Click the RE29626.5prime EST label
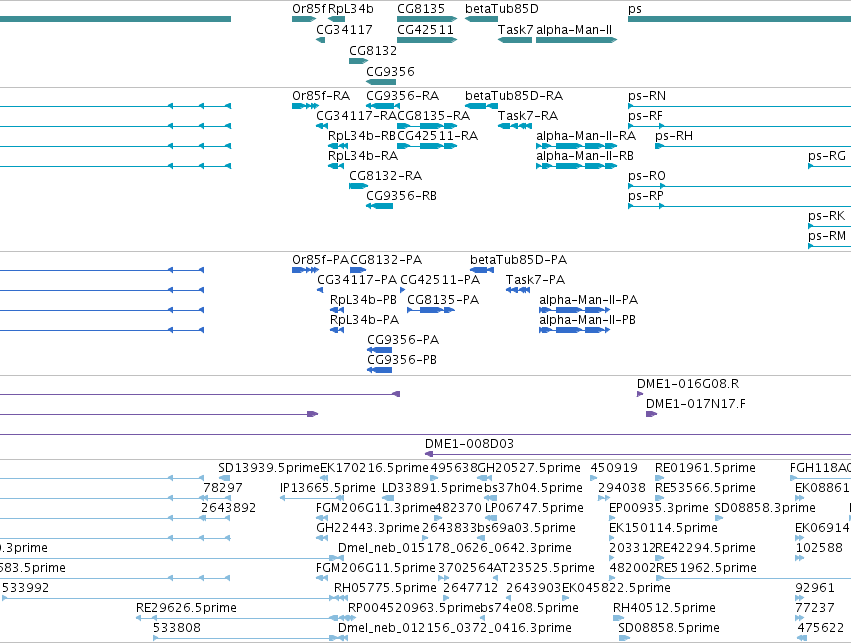 186,608
